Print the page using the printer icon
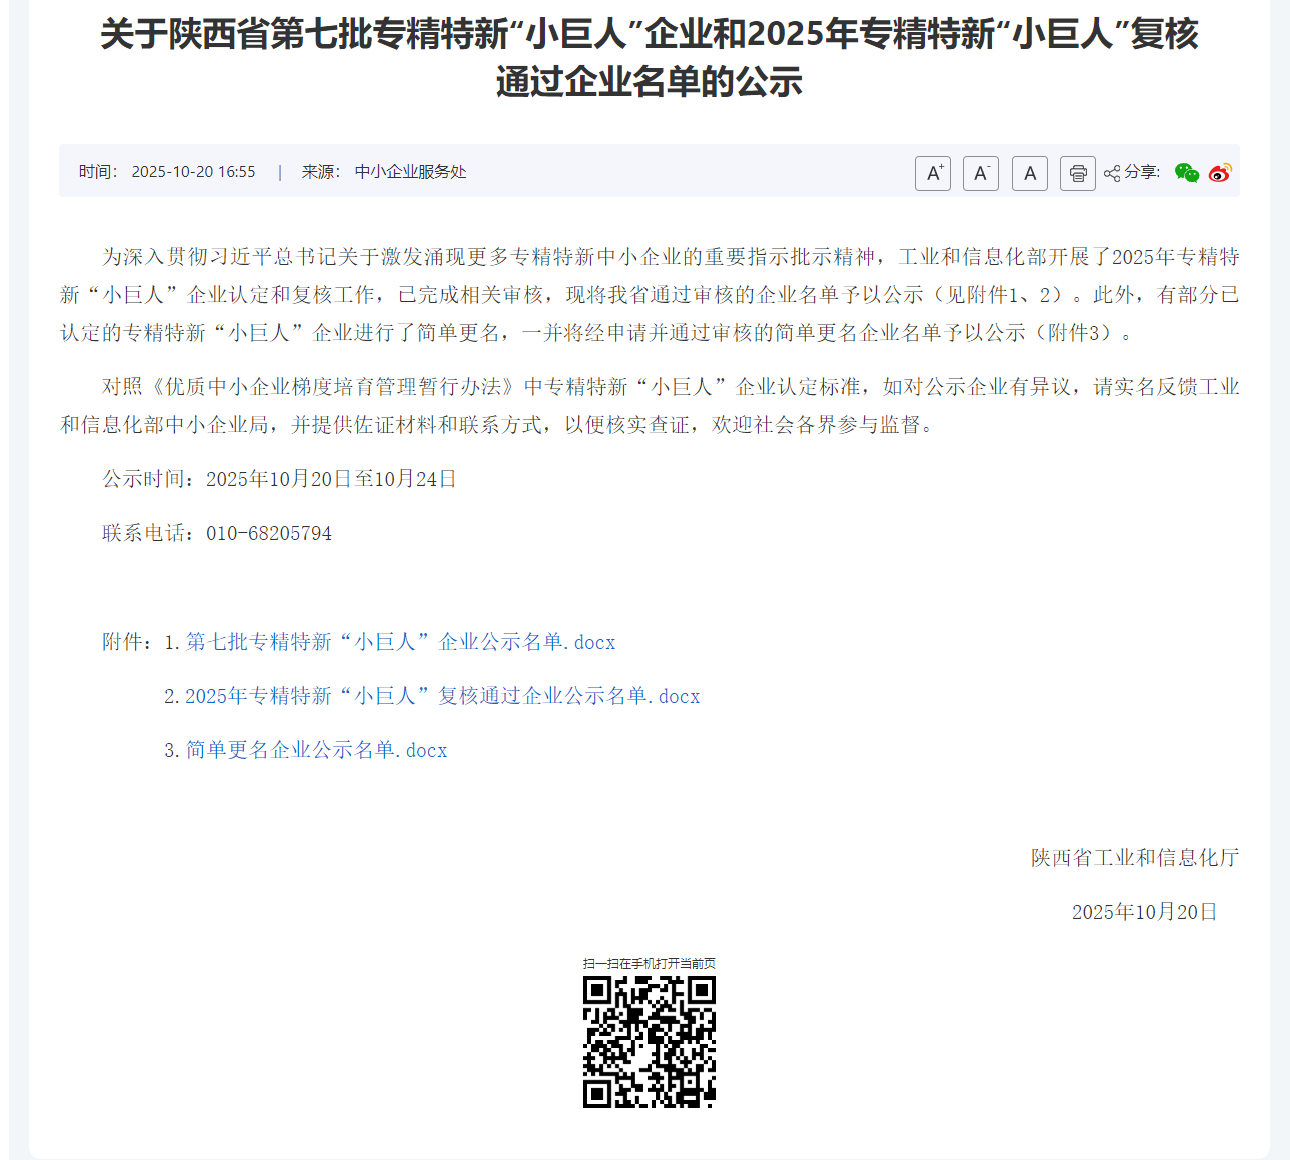This screenshot has width=1290, height=1160. [x=1077, y=173]
